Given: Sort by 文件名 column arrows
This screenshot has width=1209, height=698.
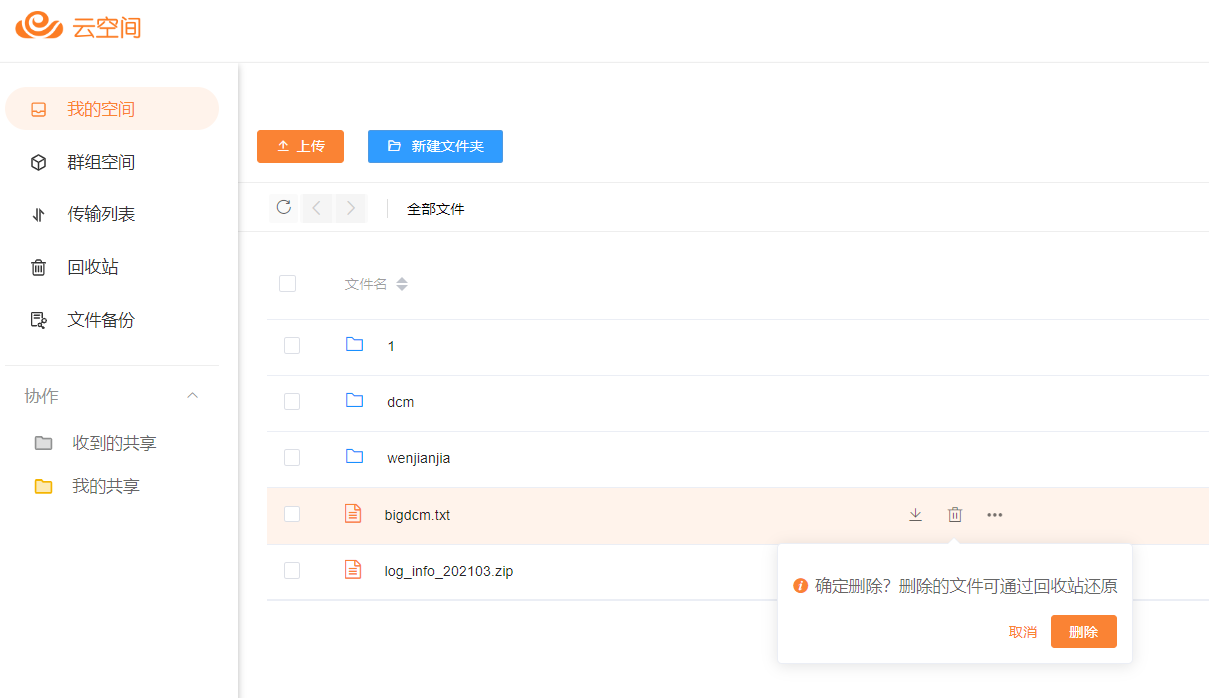Looking at the screenshot, I should pyautogui.click(x=402, y=284).
